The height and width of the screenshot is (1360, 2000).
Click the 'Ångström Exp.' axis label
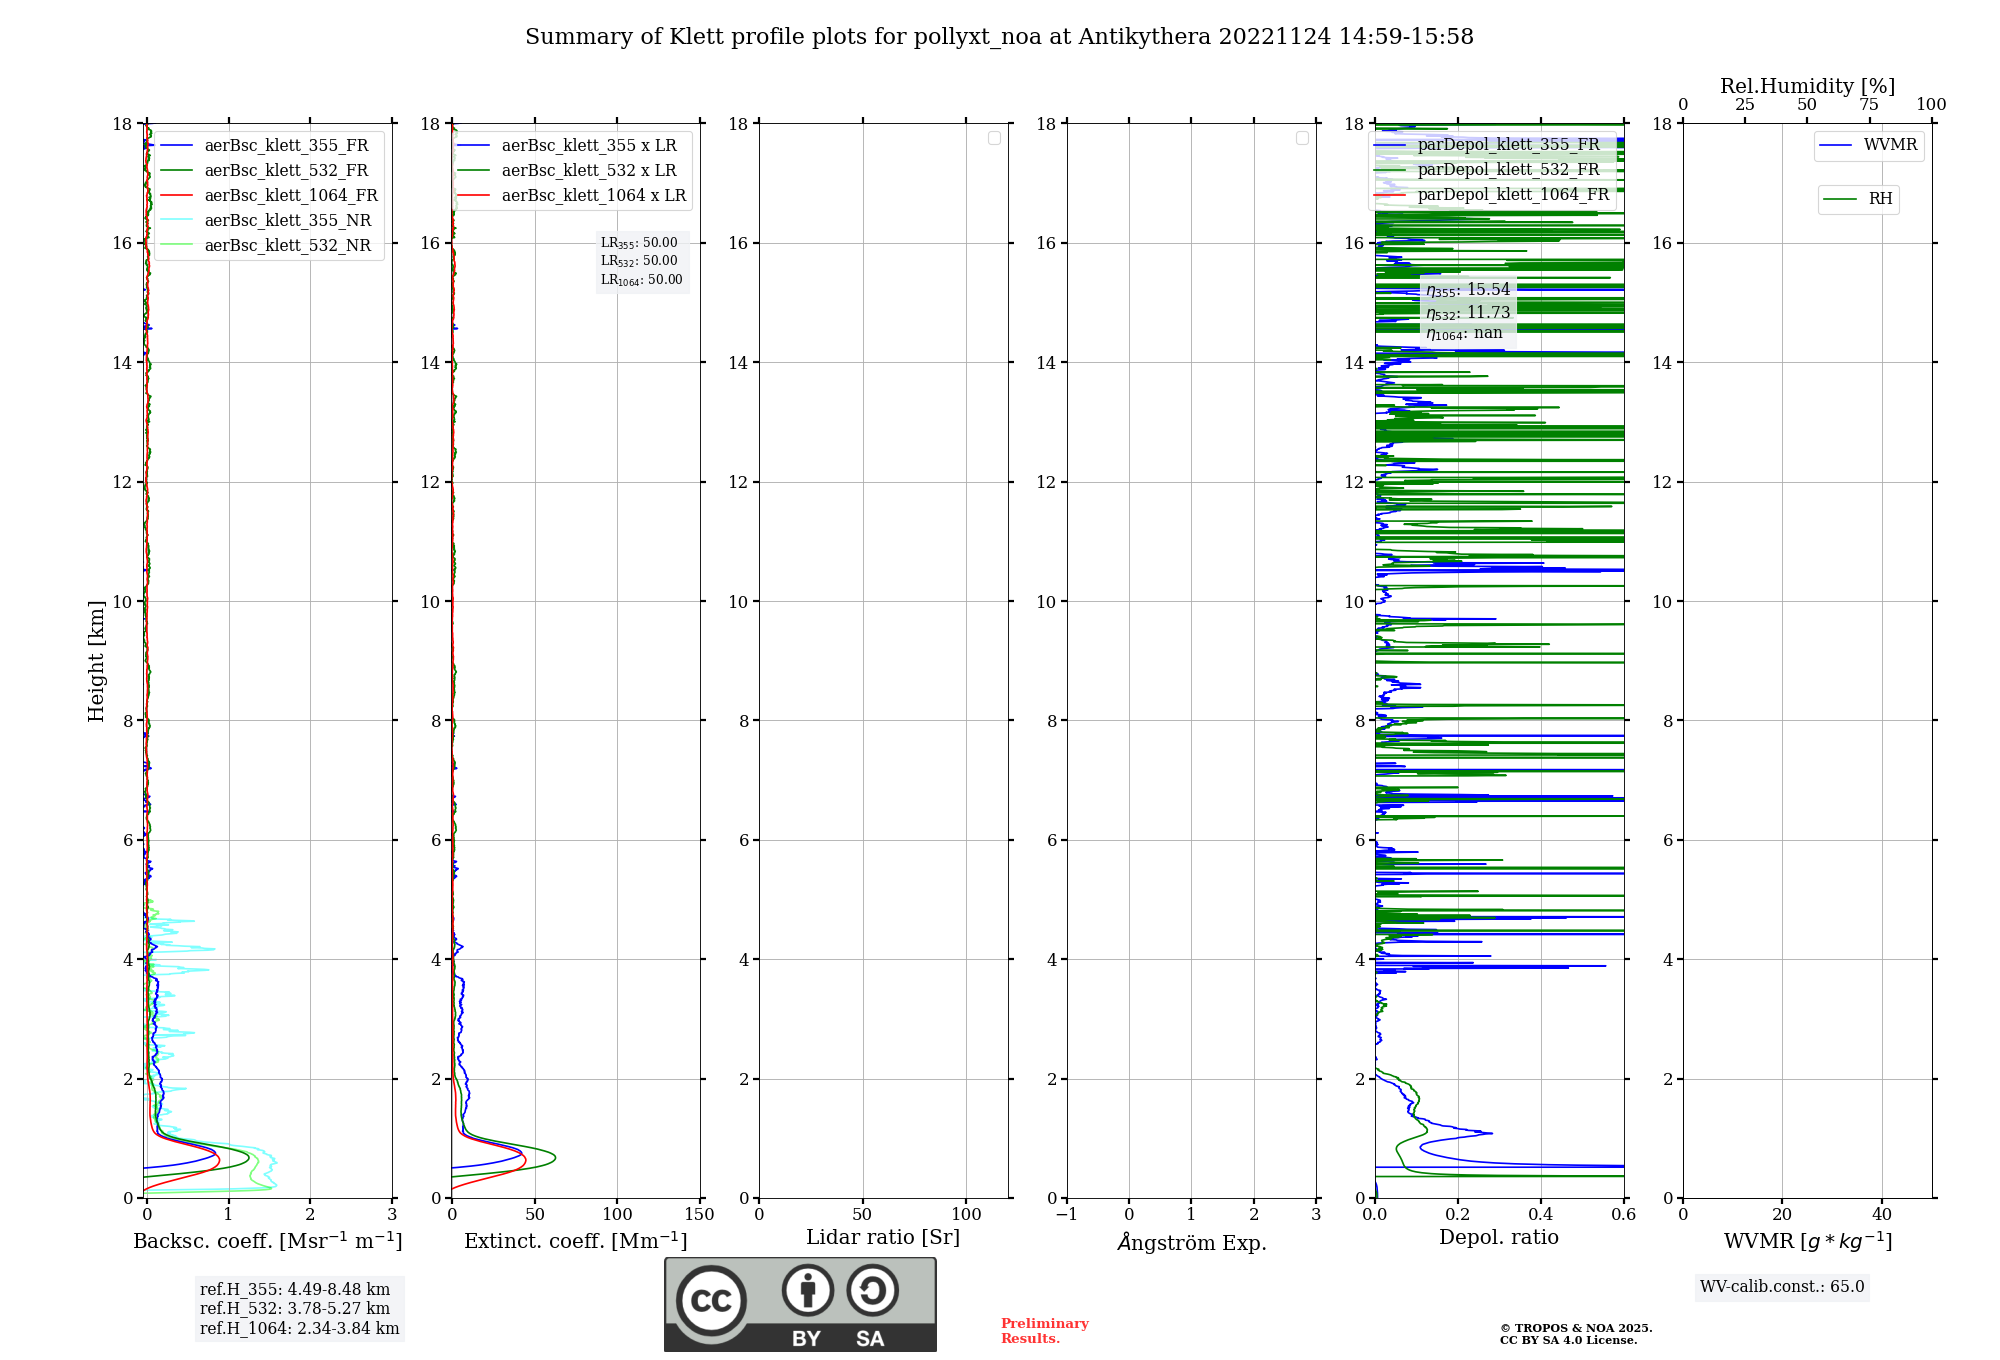click(x=1191, y=1241)
